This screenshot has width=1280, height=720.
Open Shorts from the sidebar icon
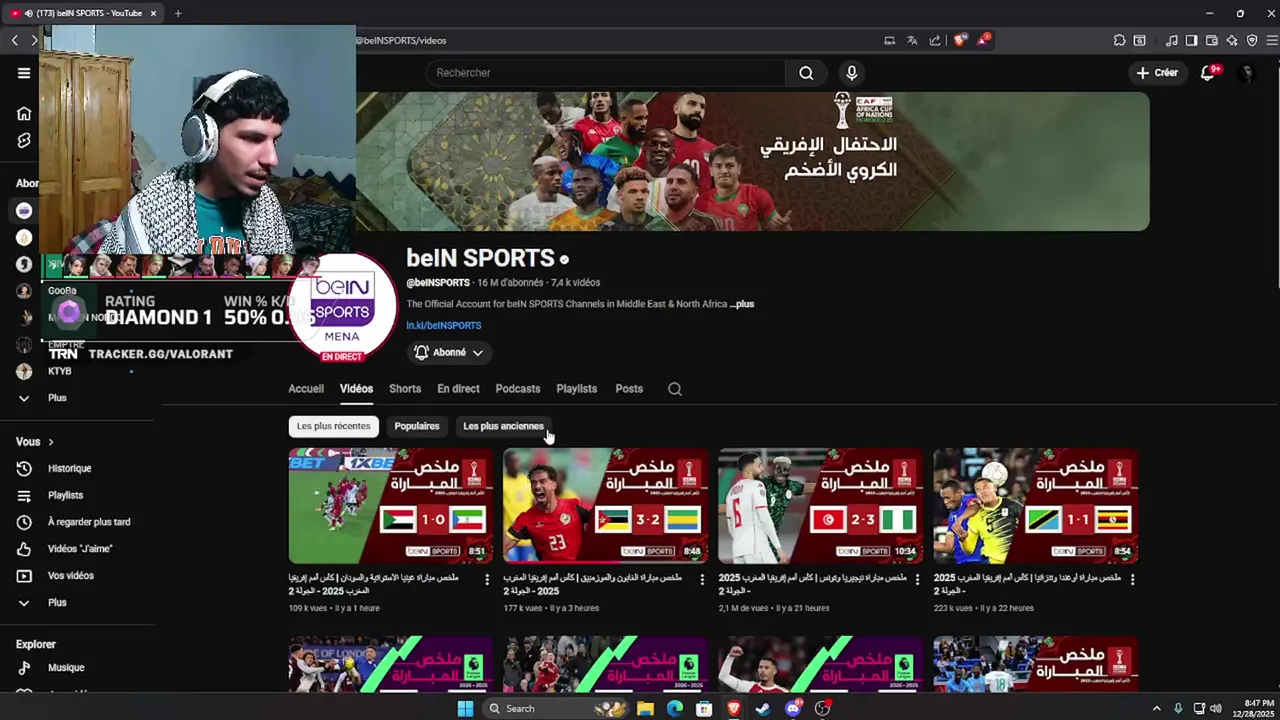click(x=24, y=141)
